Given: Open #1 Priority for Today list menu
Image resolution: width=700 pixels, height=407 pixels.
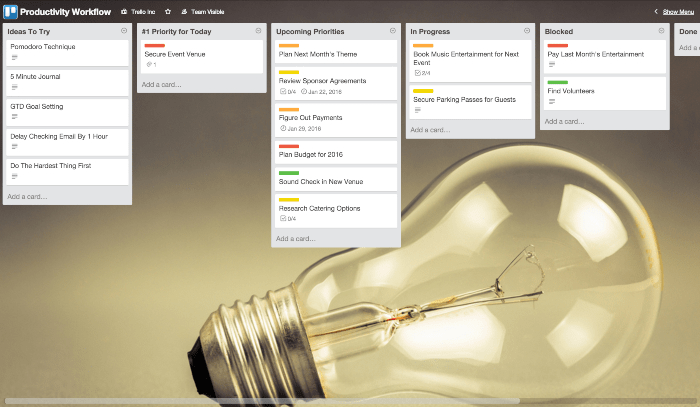Looking at the screenshot, I should (x=258, y=31).
